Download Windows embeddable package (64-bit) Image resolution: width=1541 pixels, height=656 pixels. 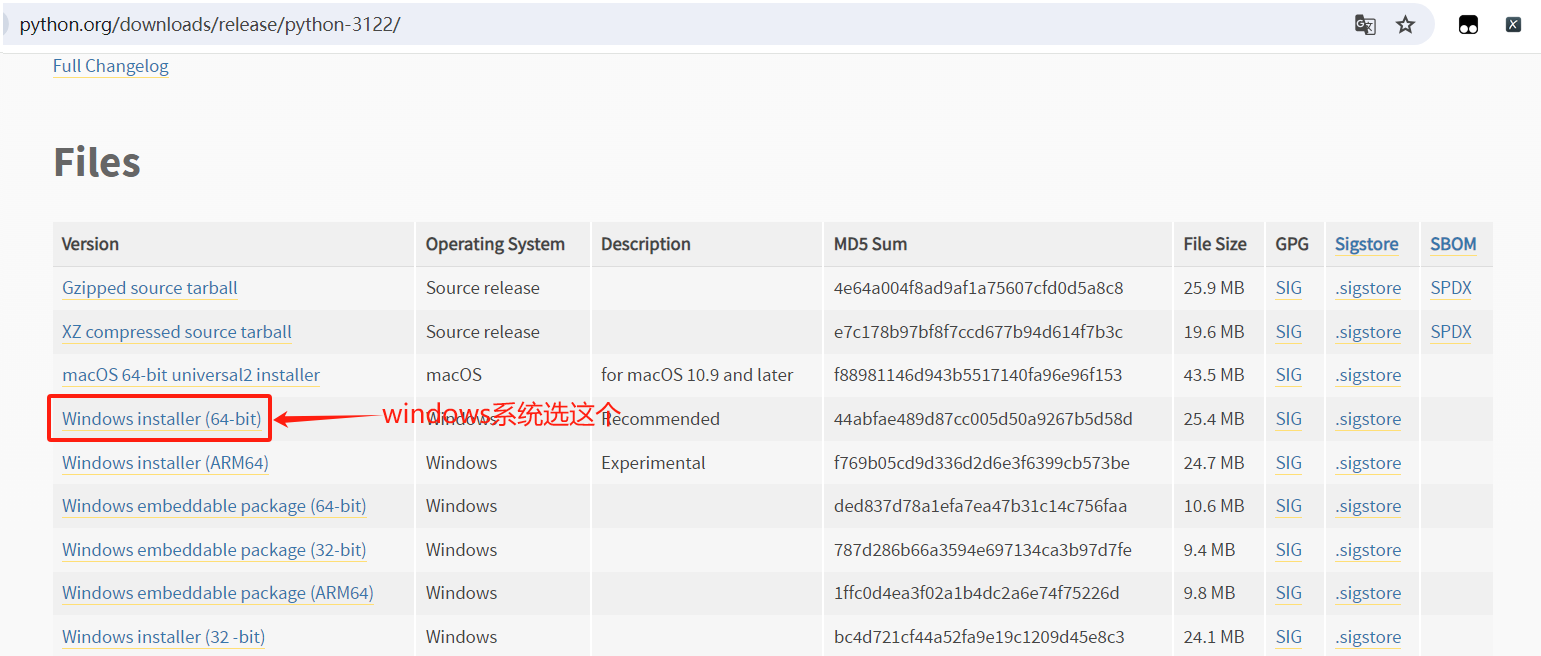(x=214, y=506)
